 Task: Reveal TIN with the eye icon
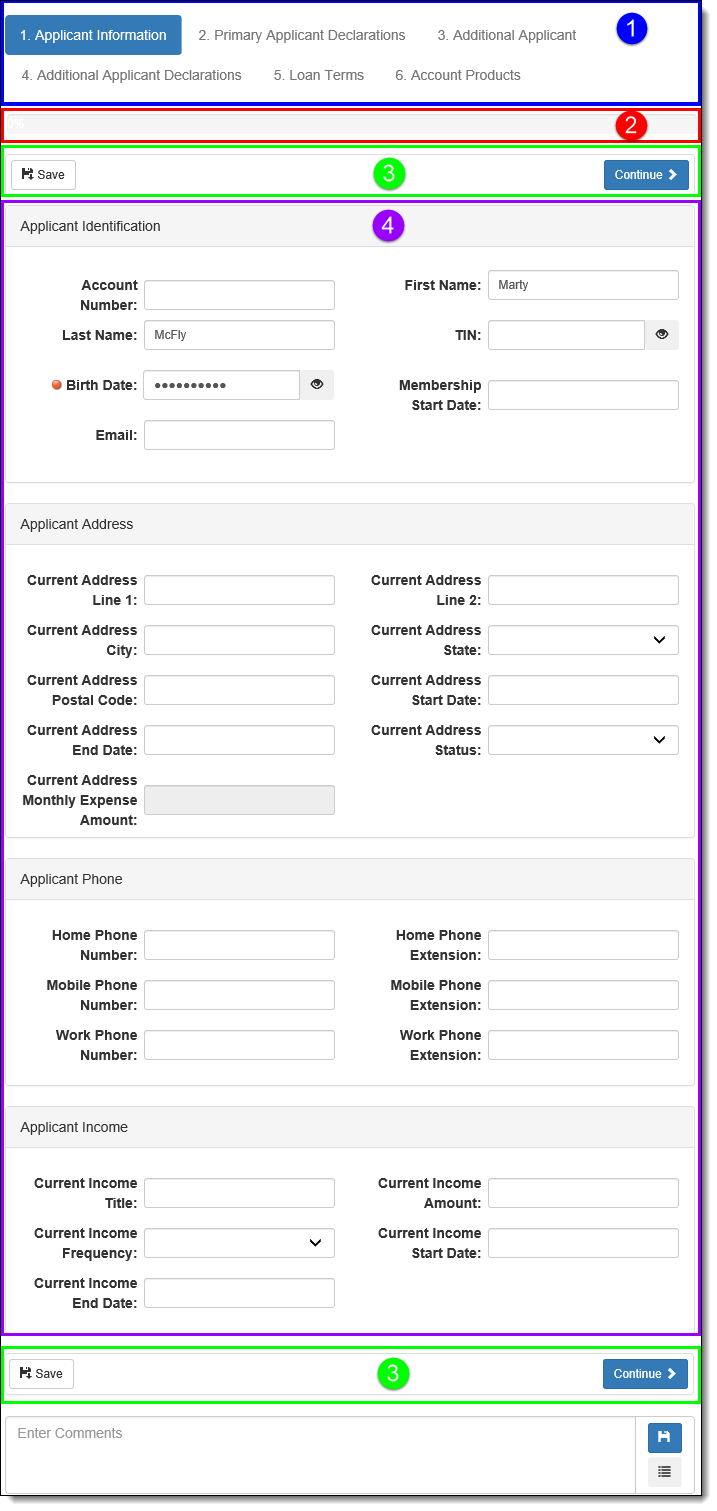click(x=661, y=335)
